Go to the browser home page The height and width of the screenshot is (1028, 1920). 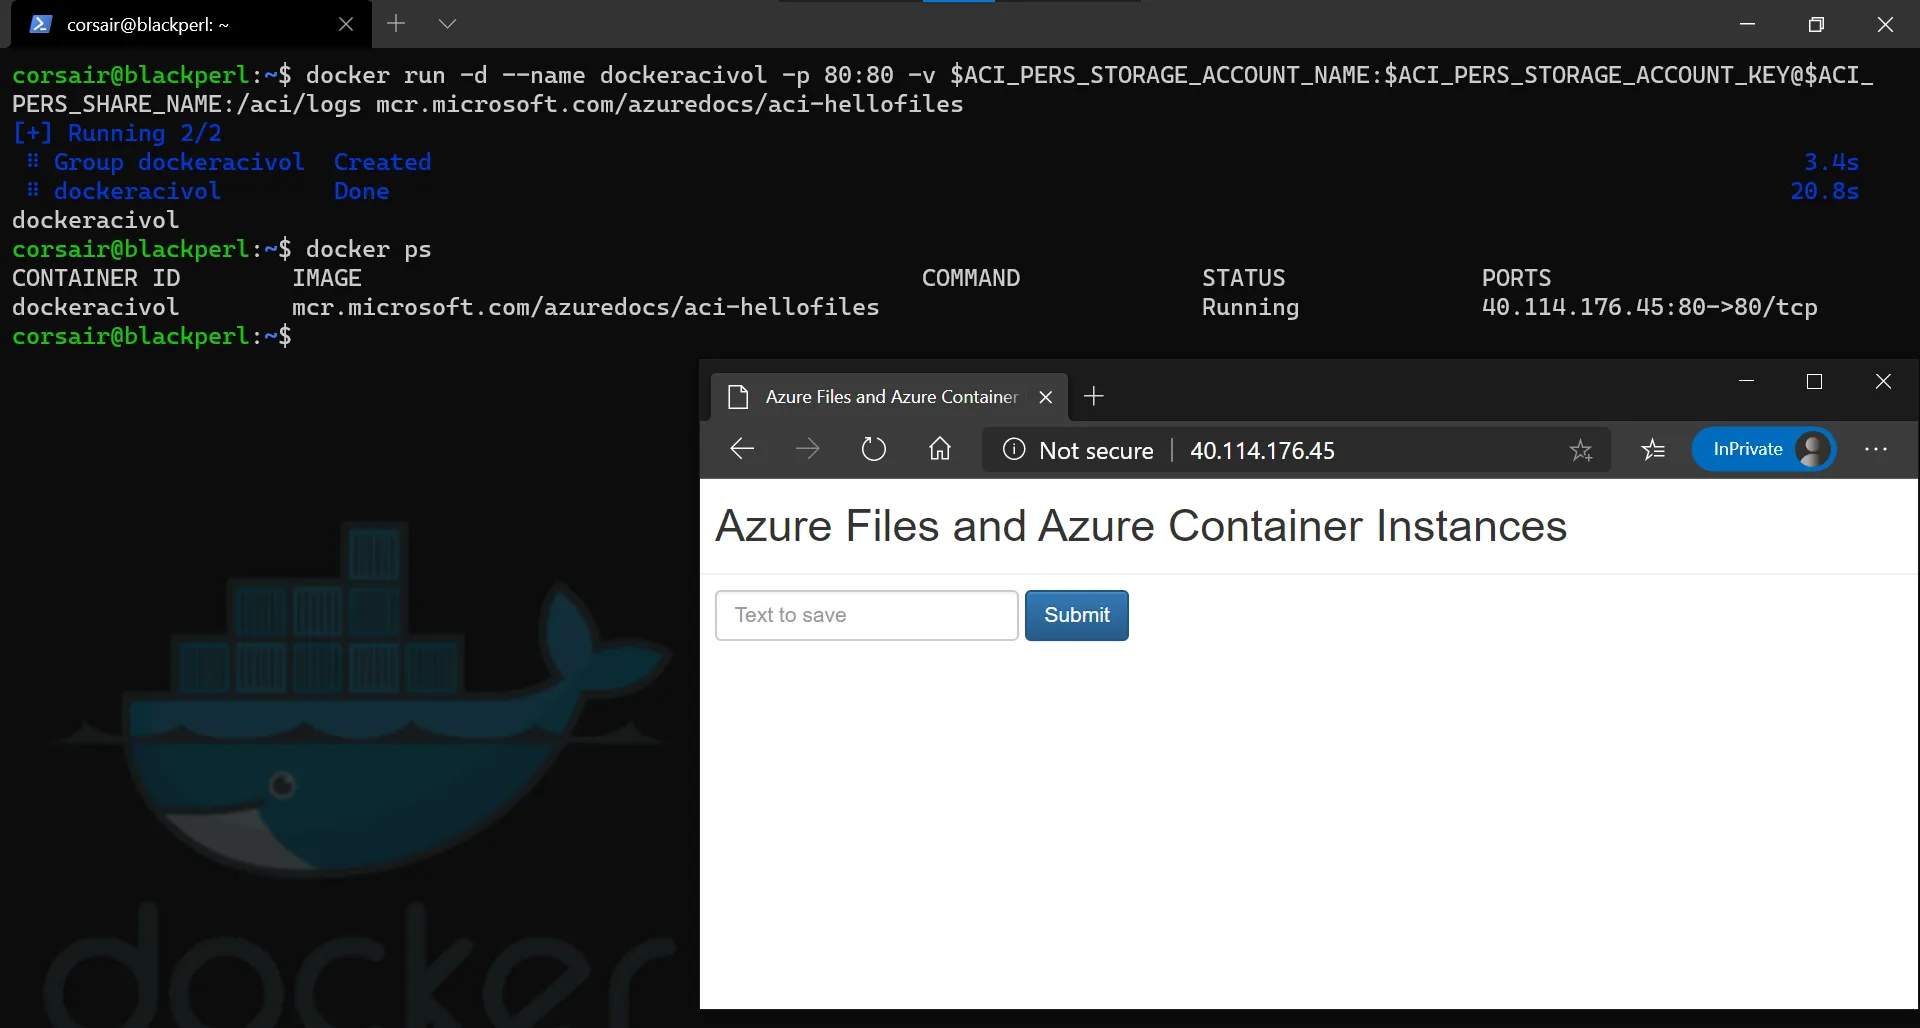[939, 450]
